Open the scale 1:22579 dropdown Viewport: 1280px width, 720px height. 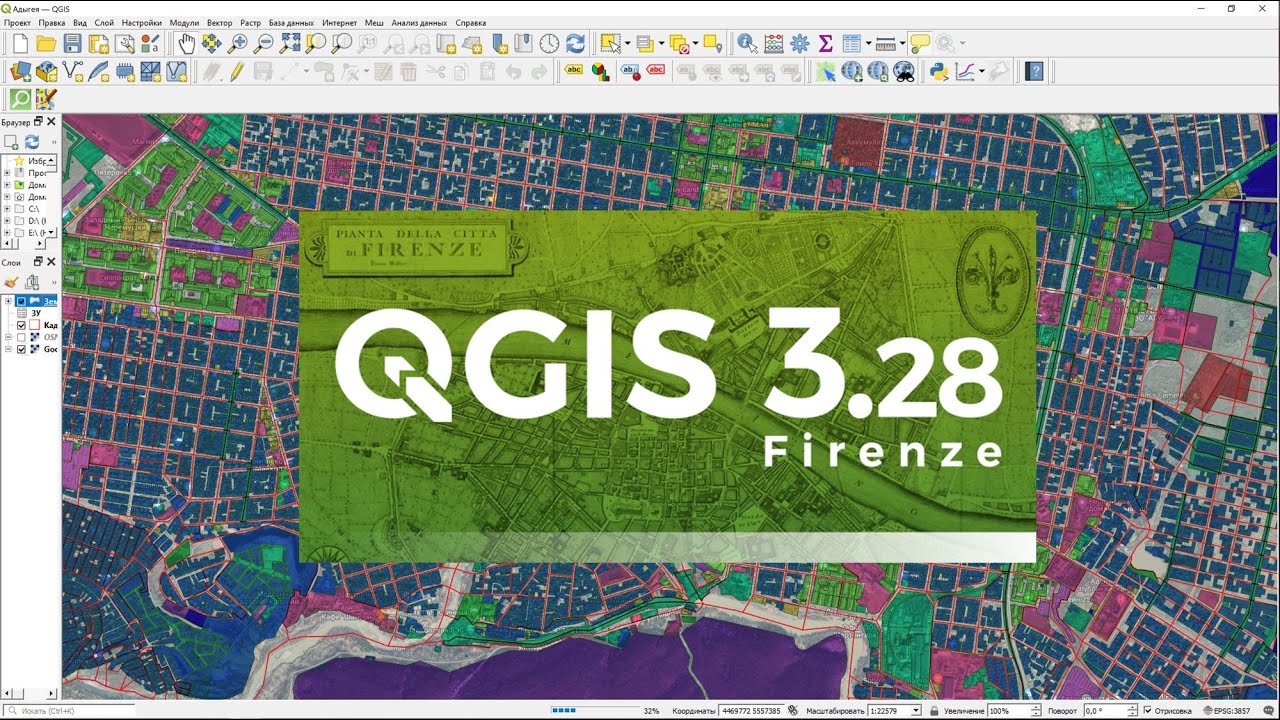pyautogui.click(x=915, y=711)
